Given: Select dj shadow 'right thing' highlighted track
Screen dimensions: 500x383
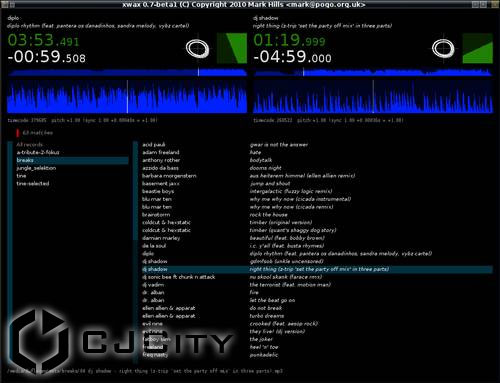Looking at the screenshot, I should (317, 269).
